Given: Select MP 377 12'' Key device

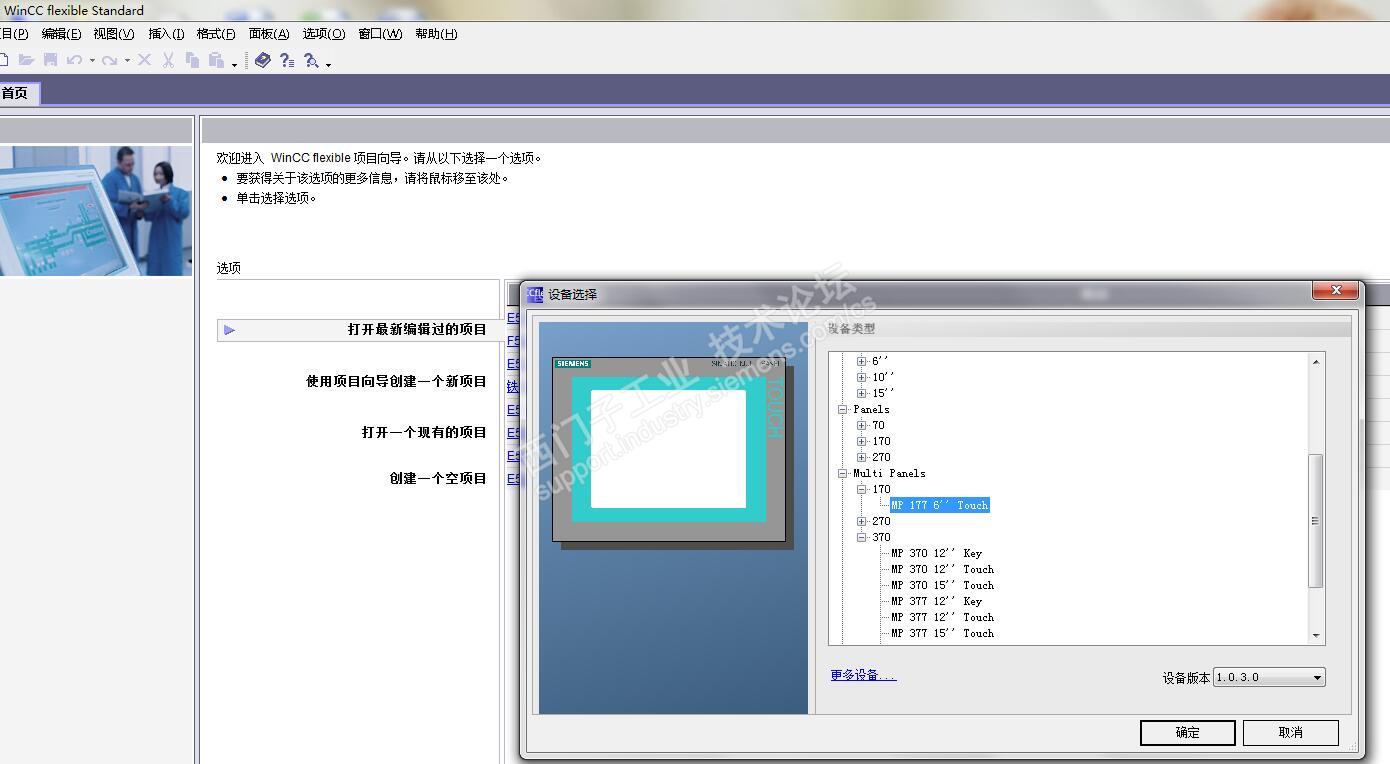Looking at the screenshot, I should point(937,601).
